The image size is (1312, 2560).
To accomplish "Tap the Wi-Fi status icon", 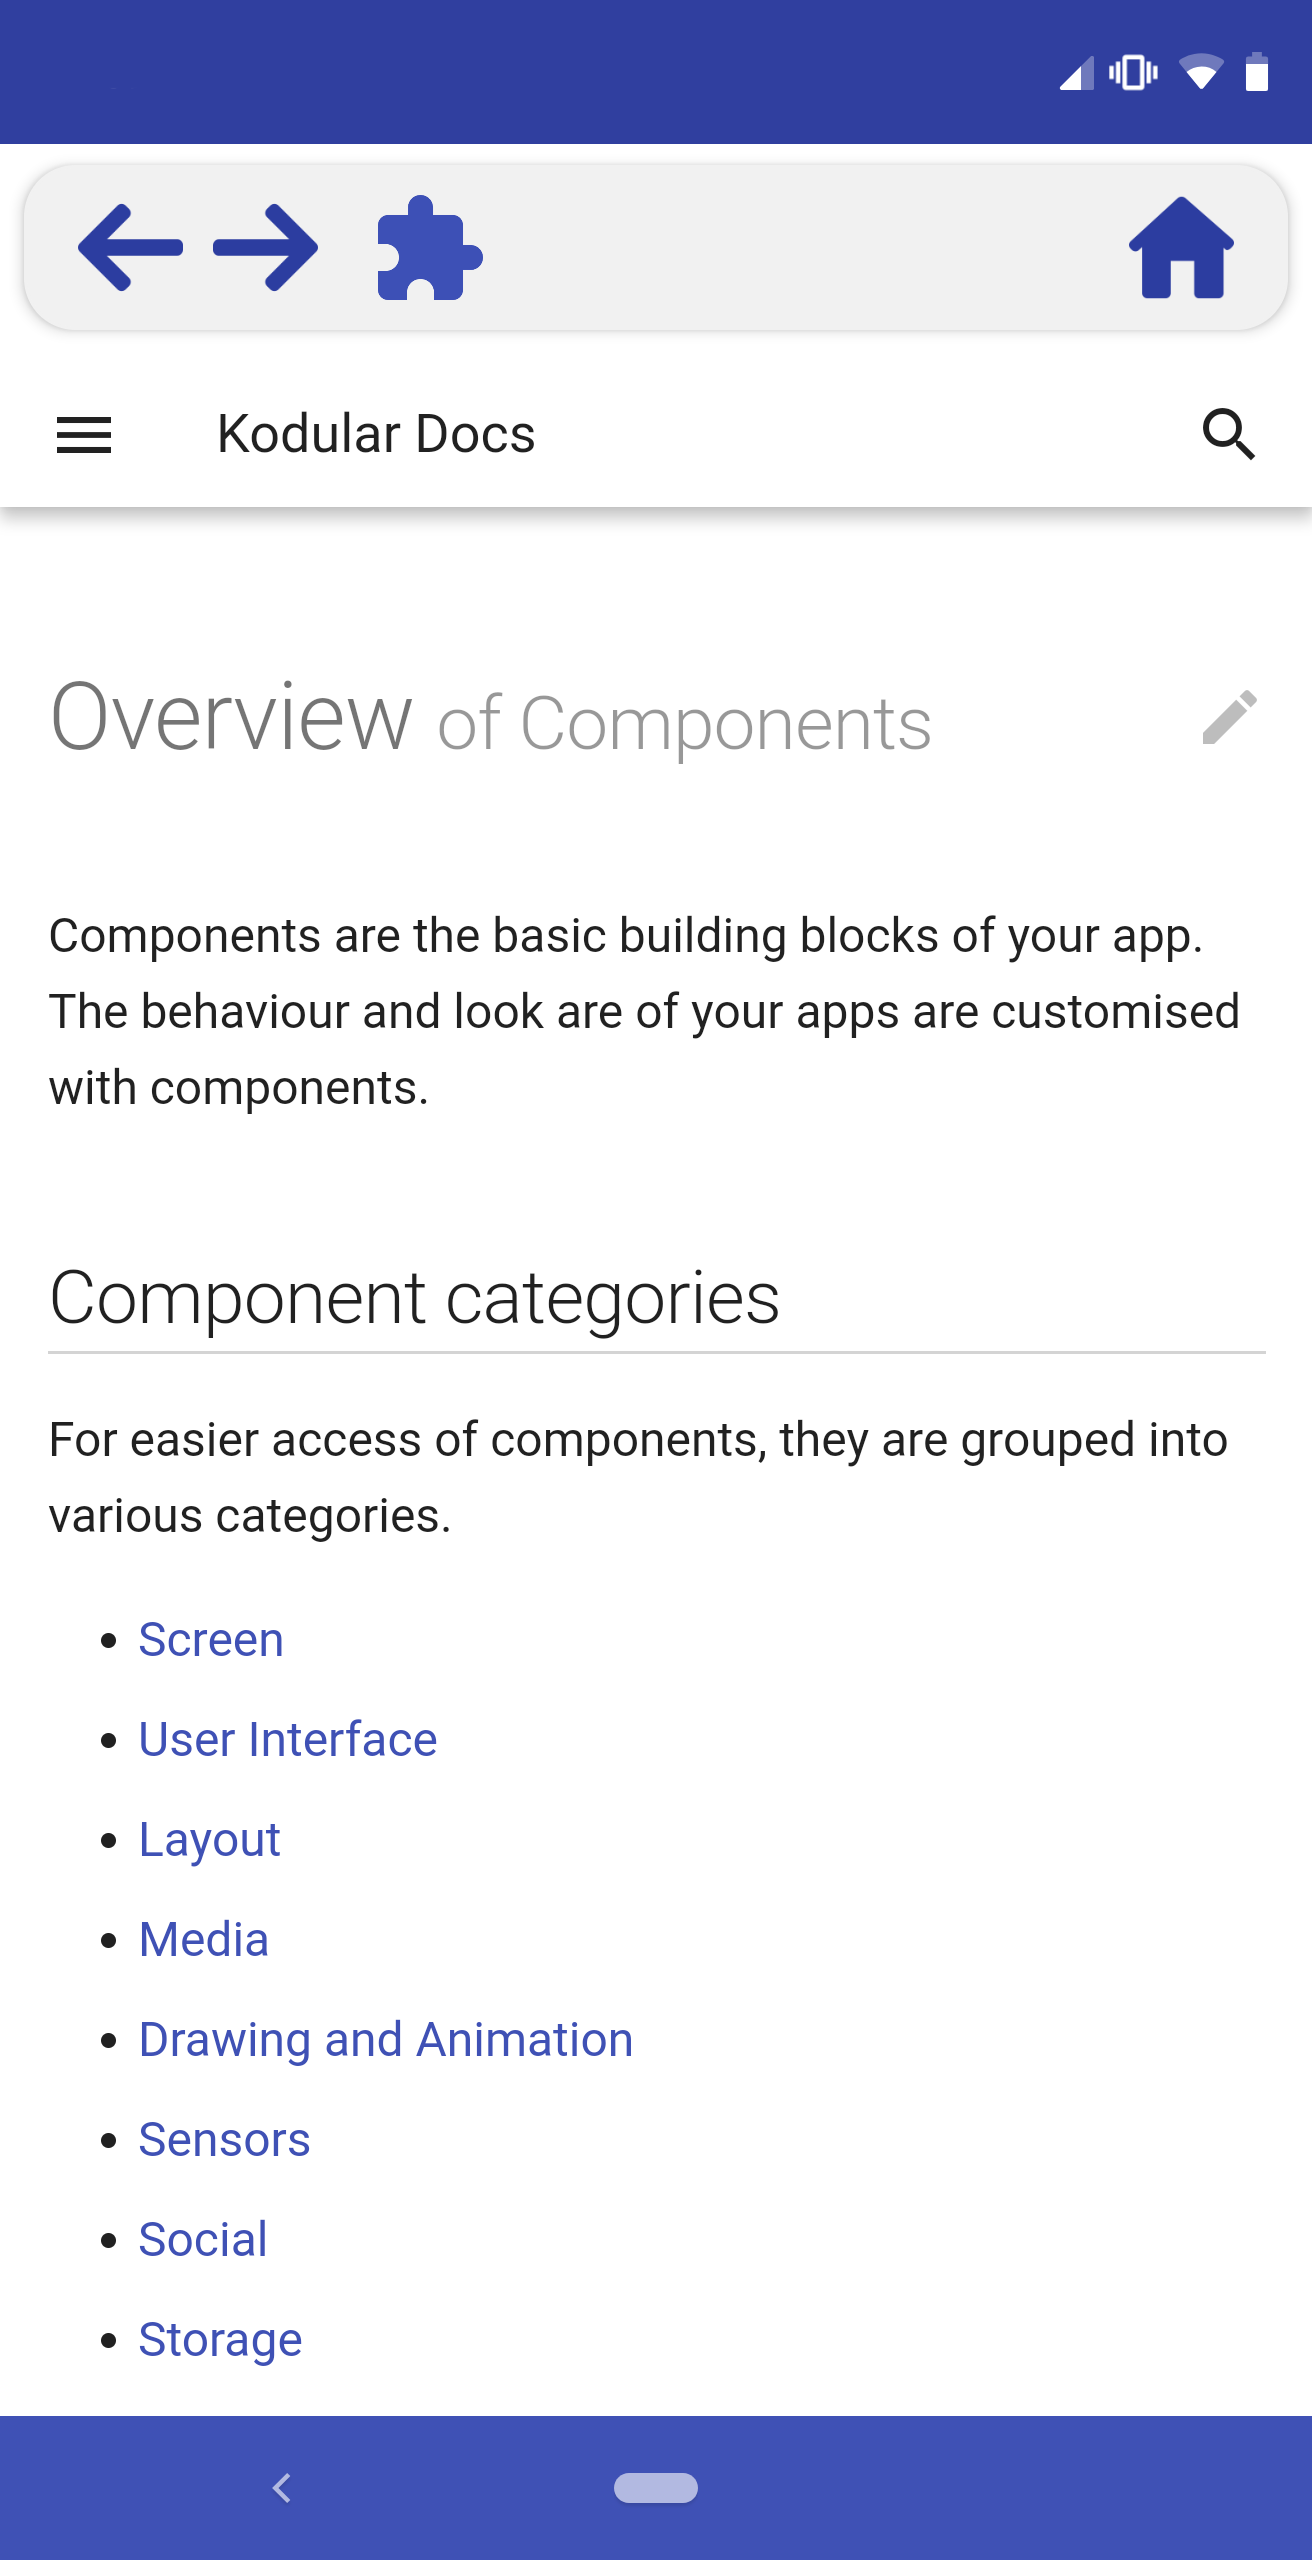I will 1200,73.
